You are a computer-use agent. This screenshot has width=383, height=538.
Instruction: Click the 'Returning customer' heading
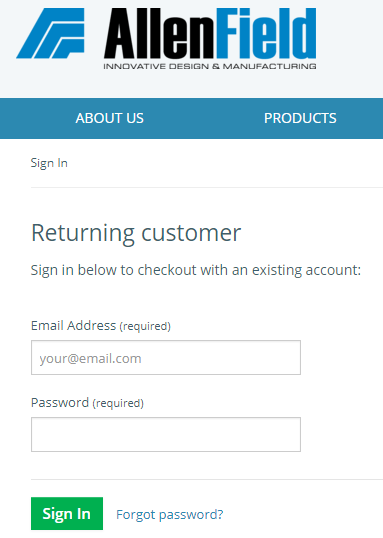(136, 233)
